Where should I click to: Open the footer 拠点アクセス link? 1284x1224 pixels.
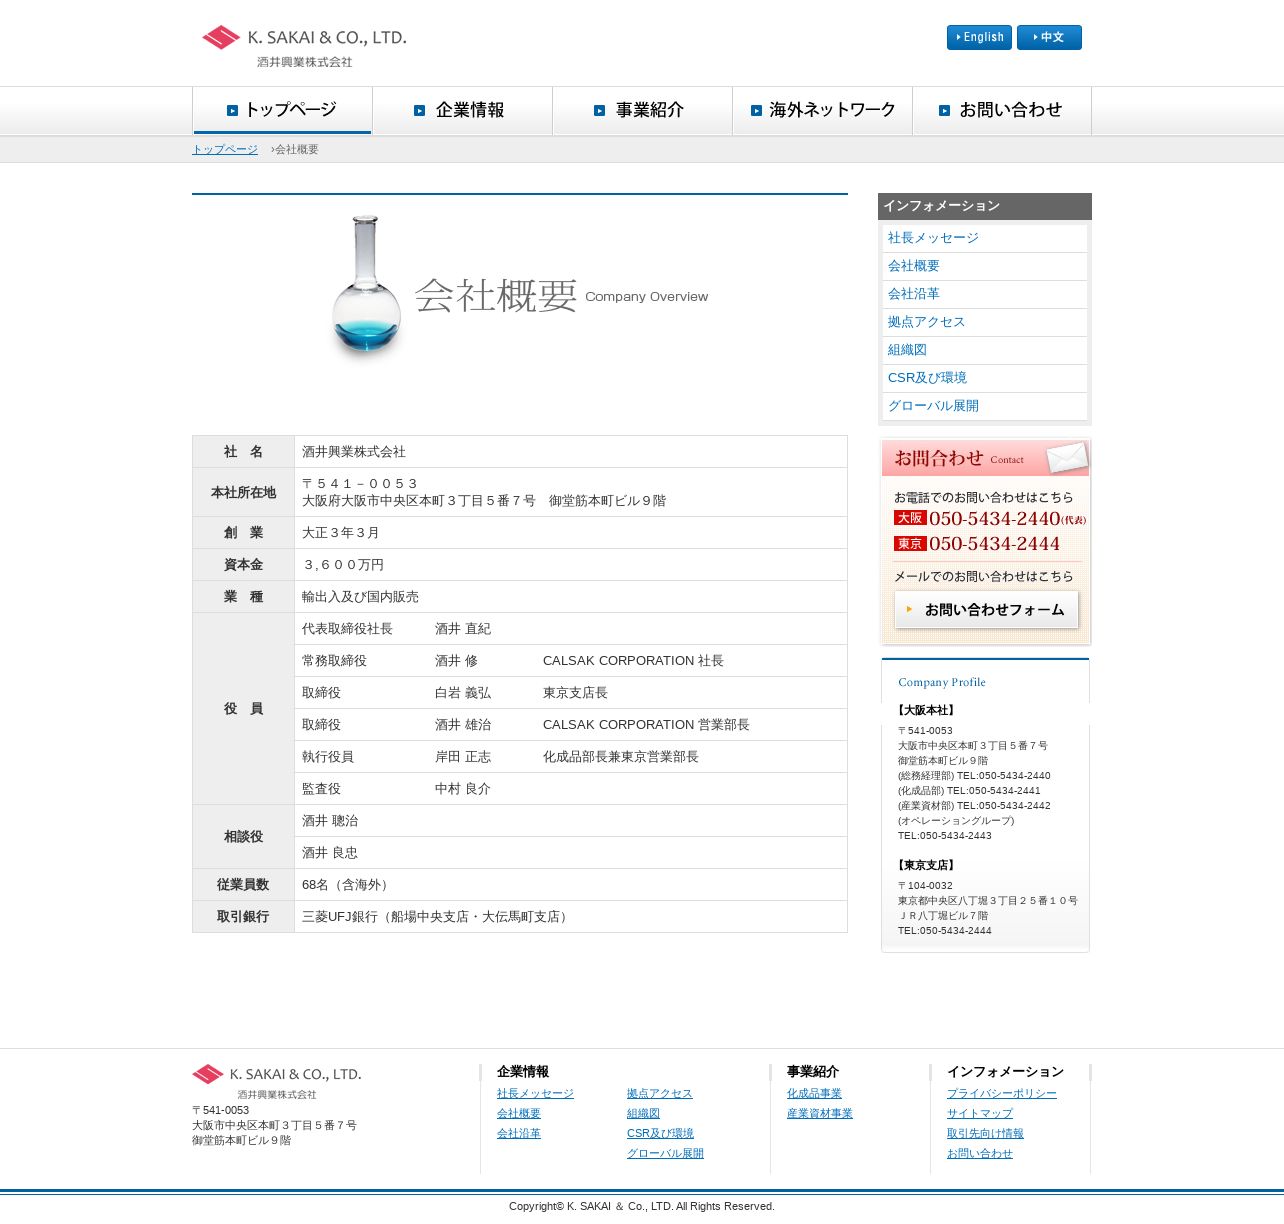(659, 1094)
